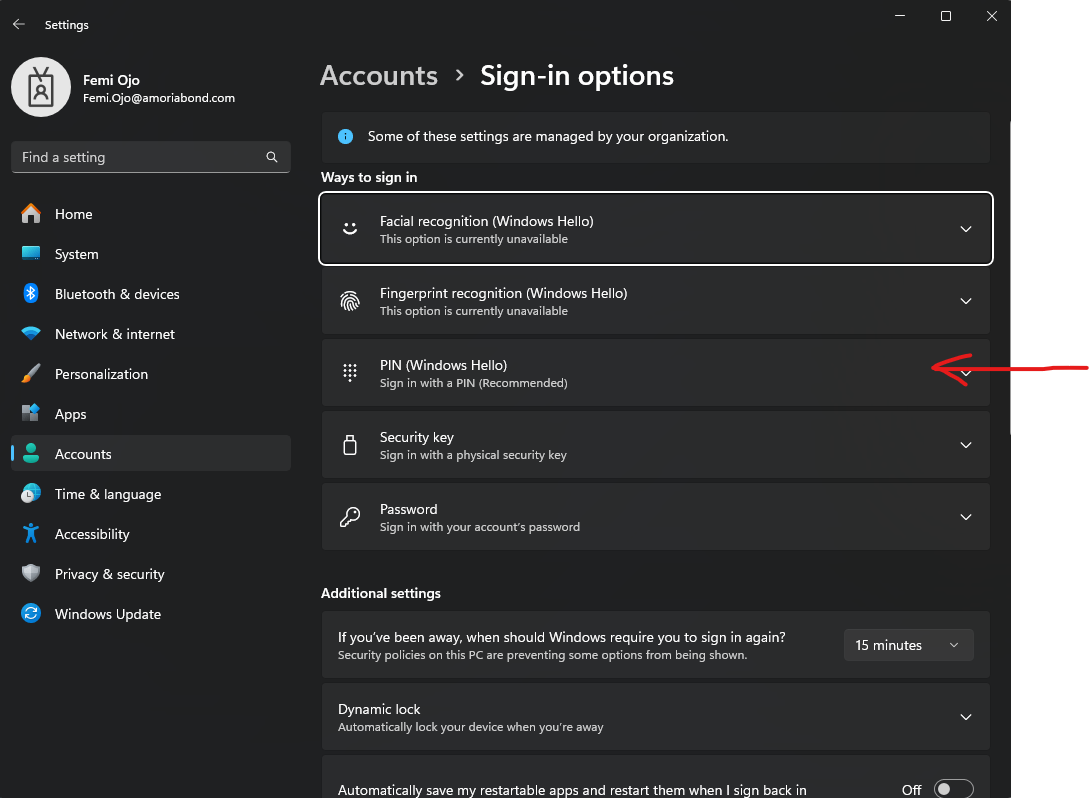This screenshot has width=1089, height=798.
Task: Expand Fingerprint recognition chevron
Action: [x=965, y=301]
